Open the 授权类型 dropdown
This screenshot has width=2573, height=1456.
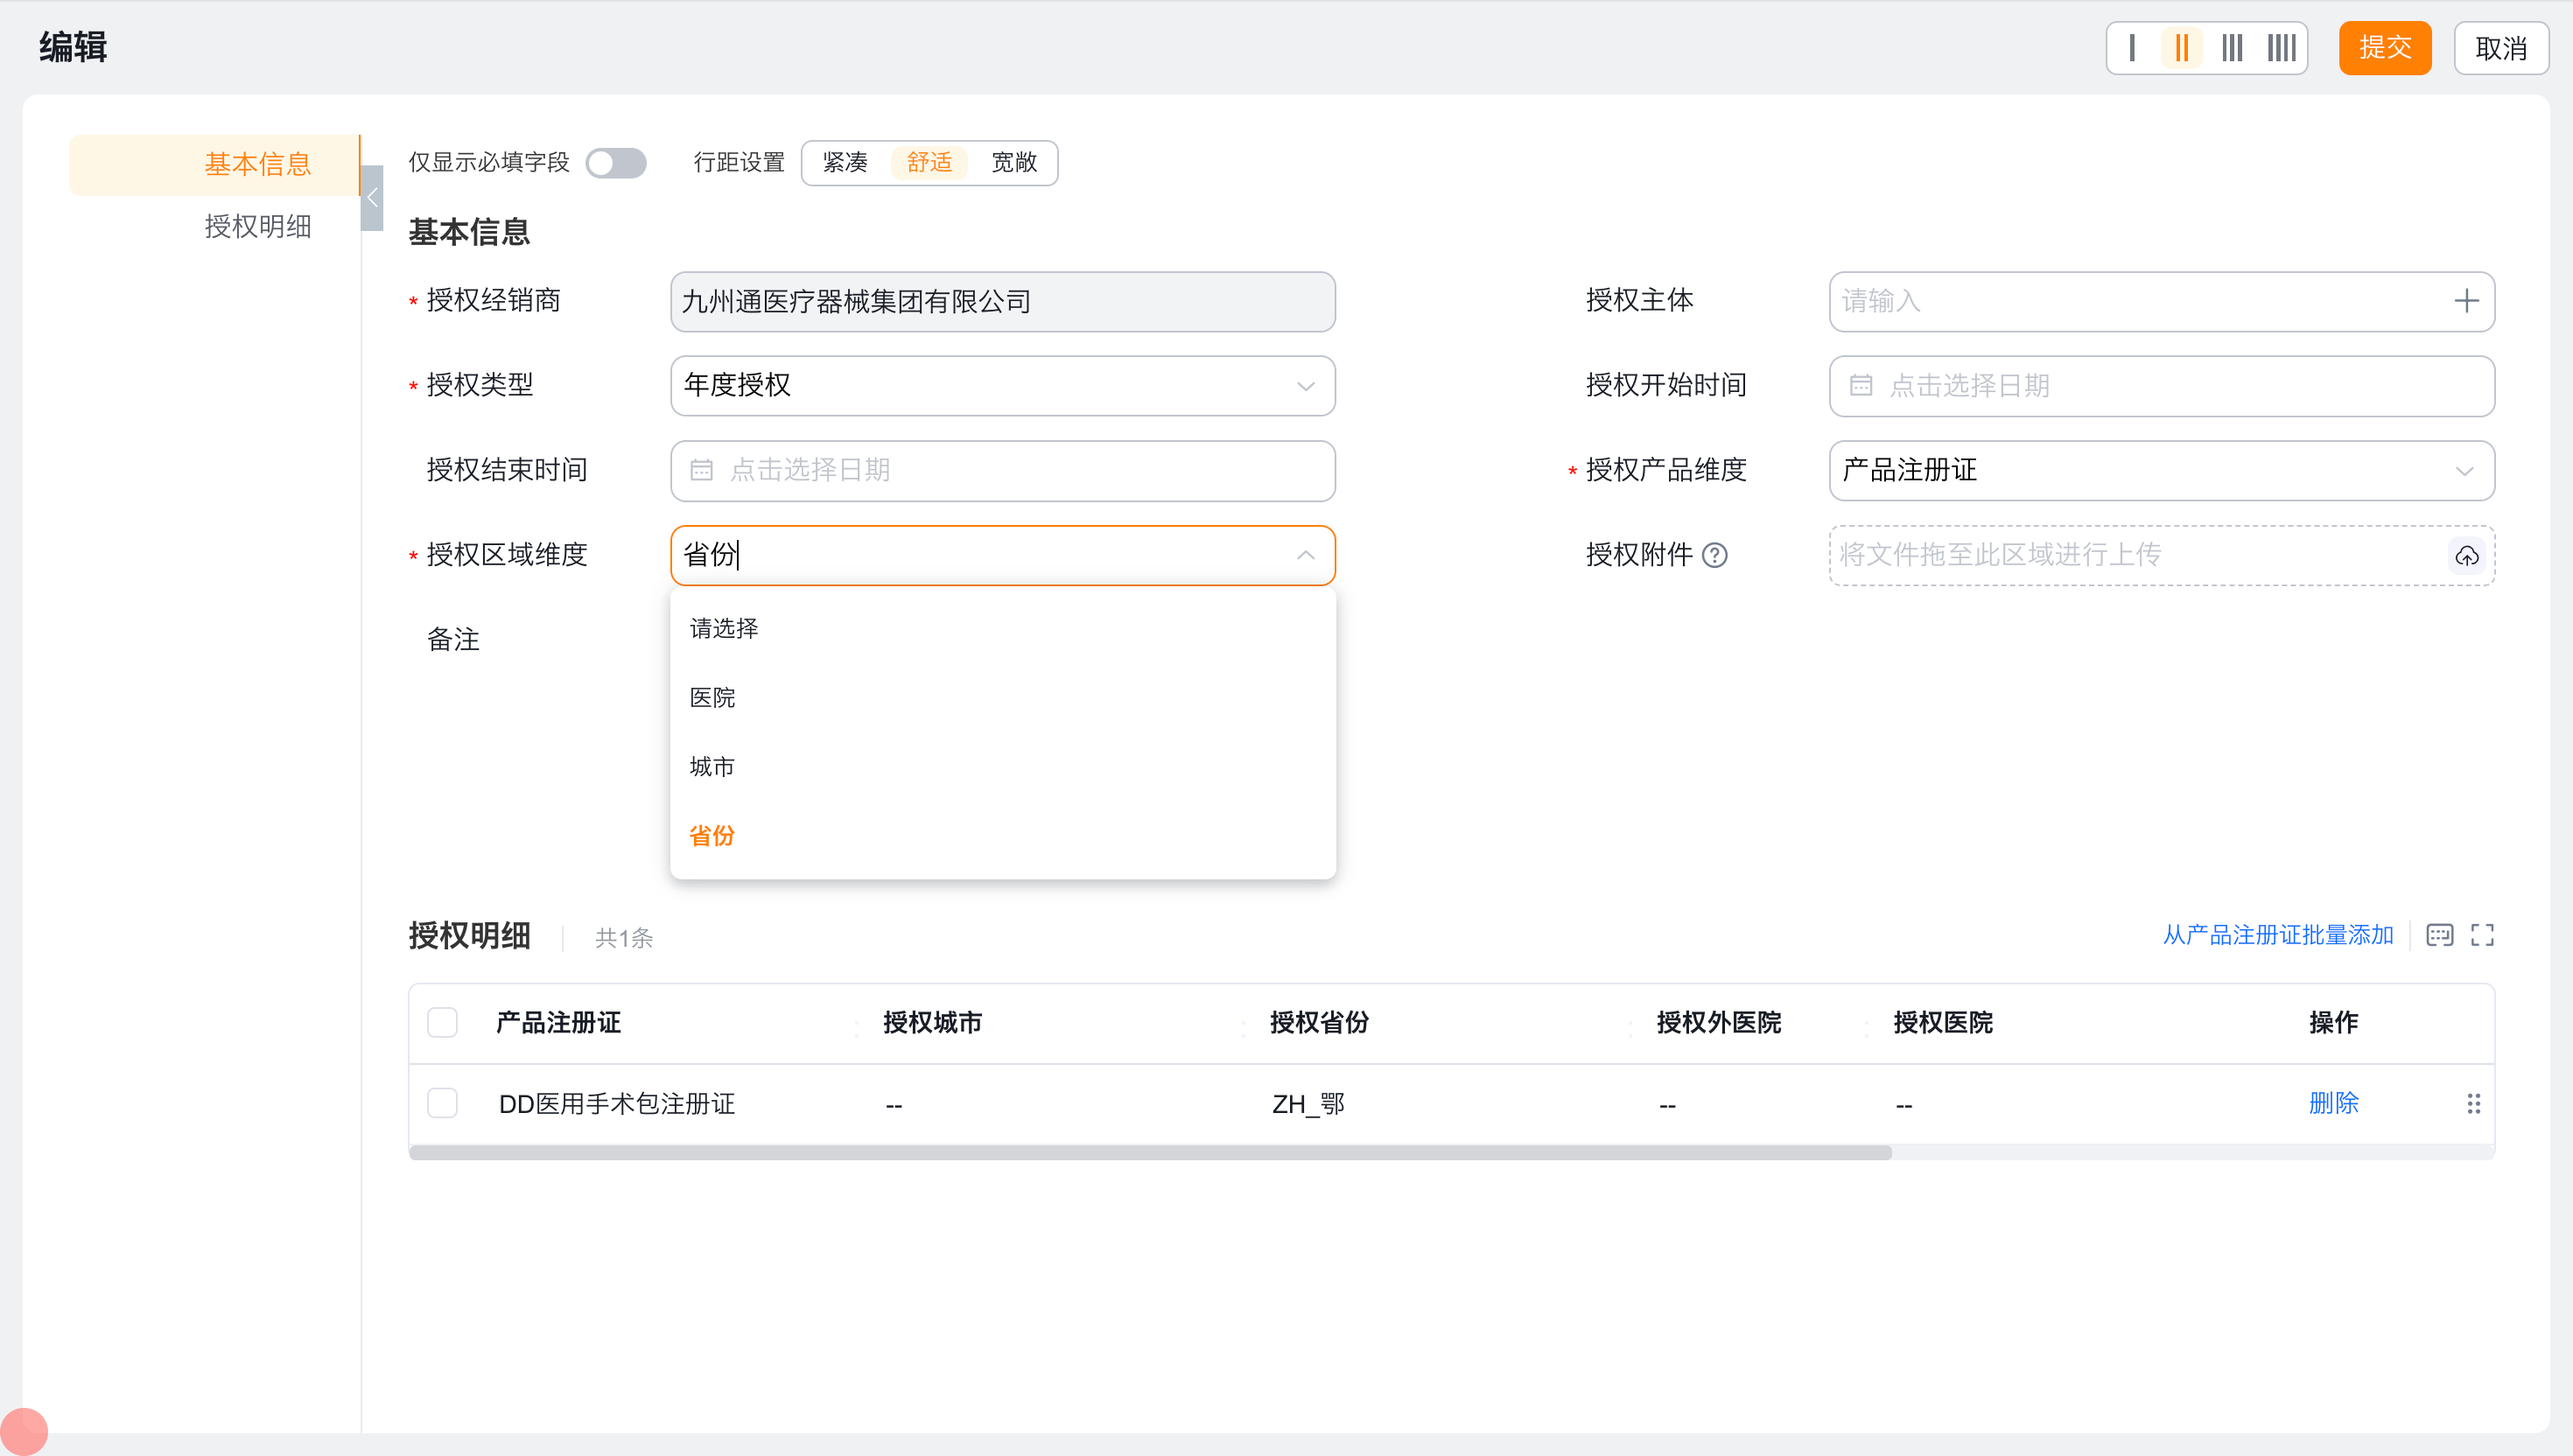pos(1002,386)
